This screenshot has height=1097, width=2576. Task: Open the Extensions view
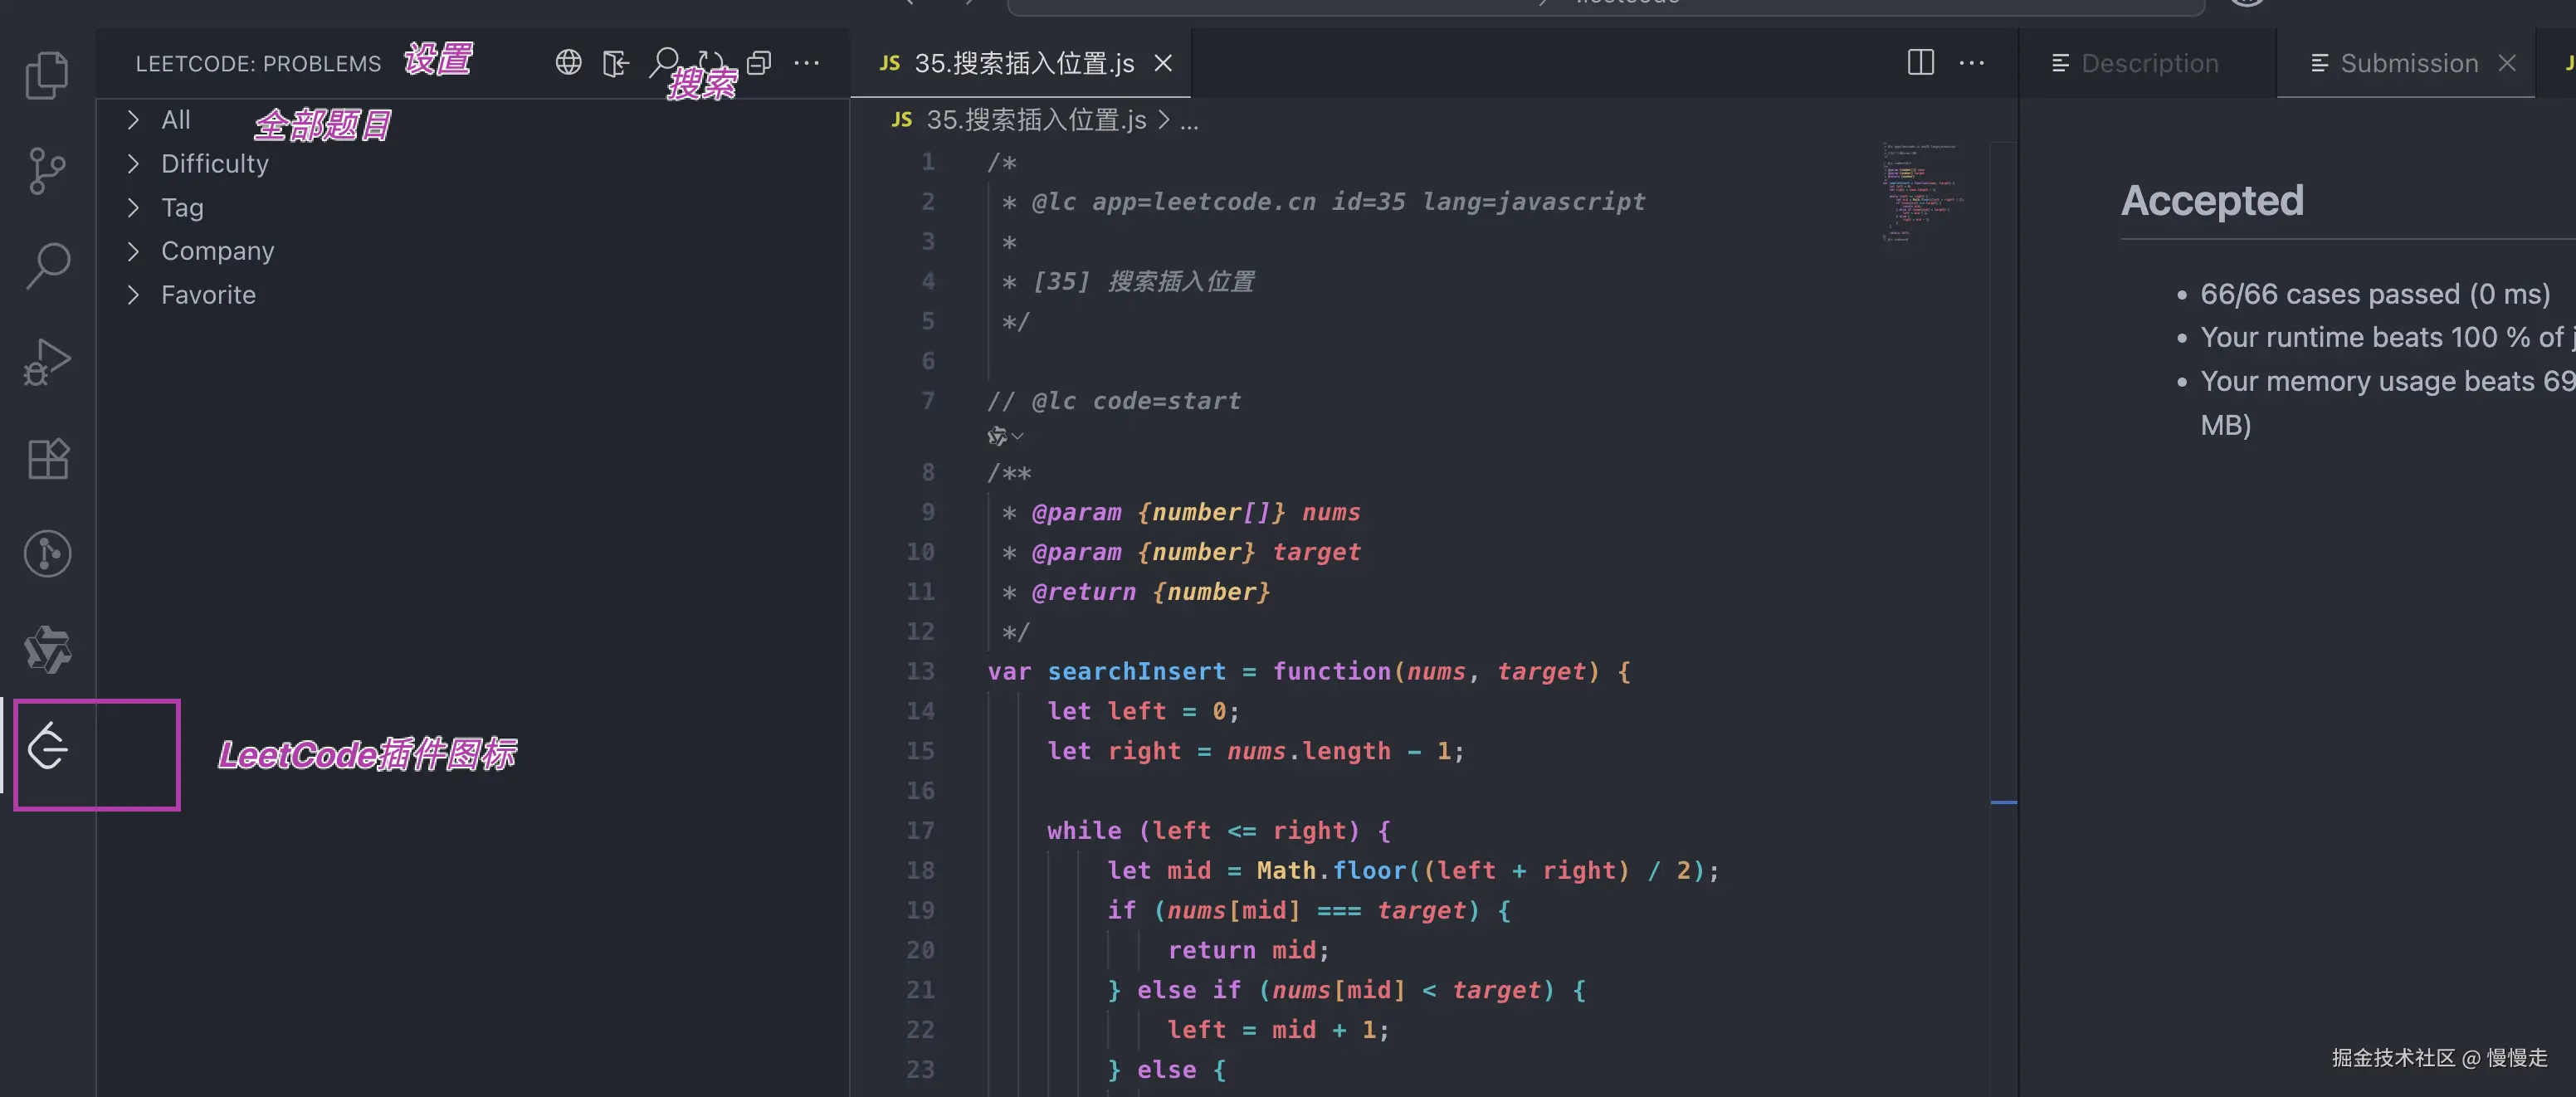point(47,458)
